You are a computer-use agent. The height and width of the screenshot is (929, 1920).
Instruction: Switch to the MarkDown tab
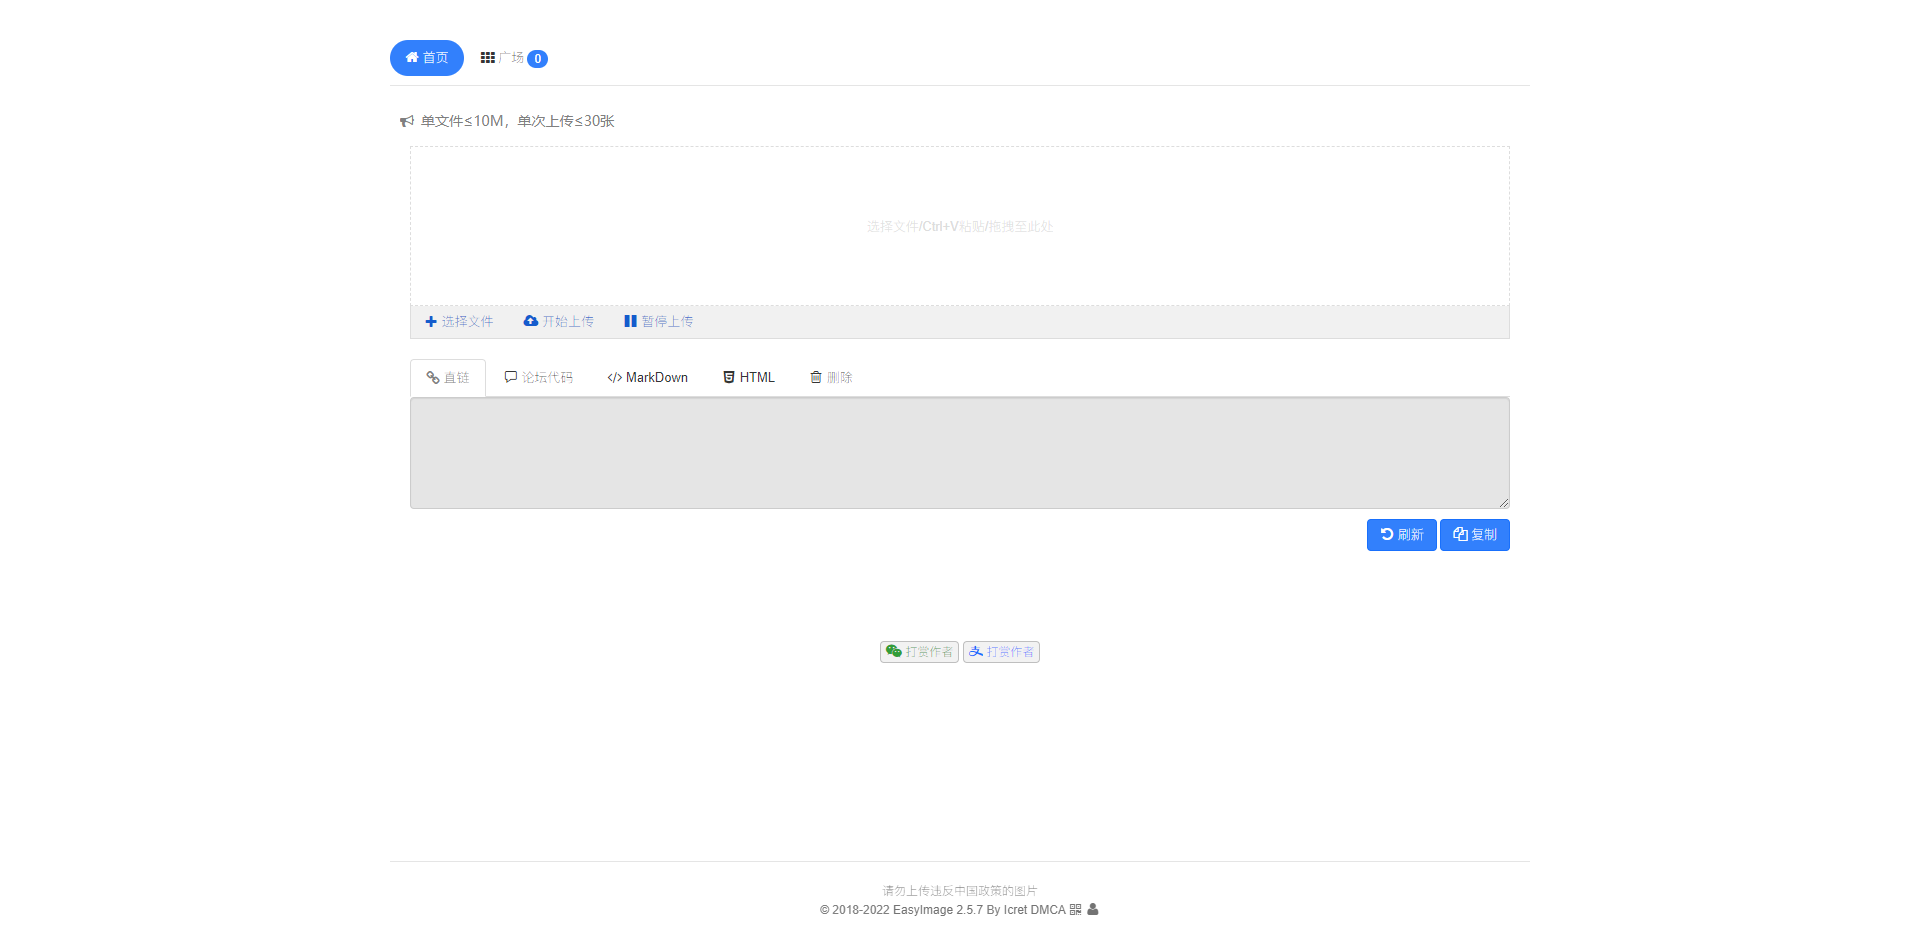pos(648,378)
